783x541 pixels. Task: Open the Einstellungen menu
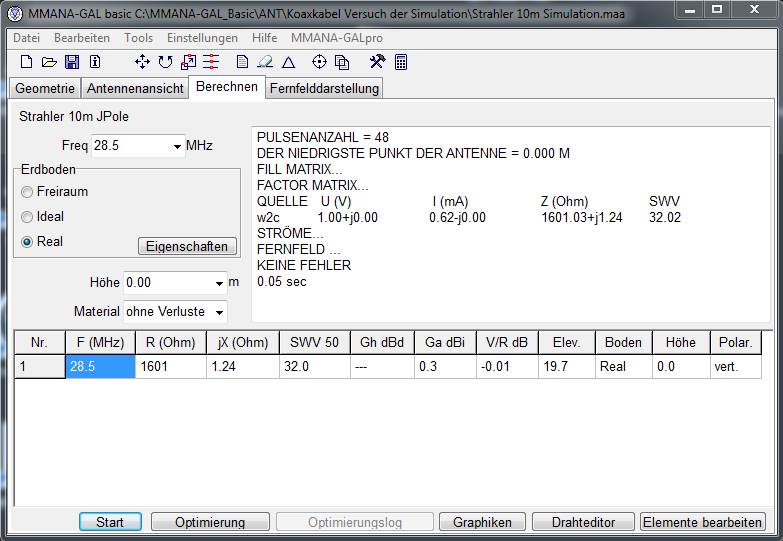click(x=202, y=38)
